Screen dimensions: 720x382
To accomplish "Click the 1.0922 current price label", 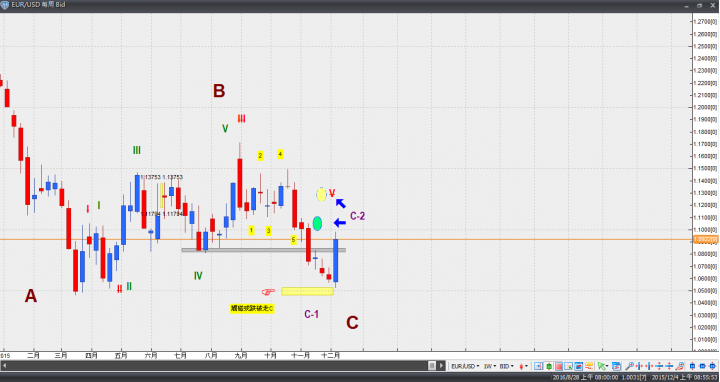I will [x=705, y=239].
